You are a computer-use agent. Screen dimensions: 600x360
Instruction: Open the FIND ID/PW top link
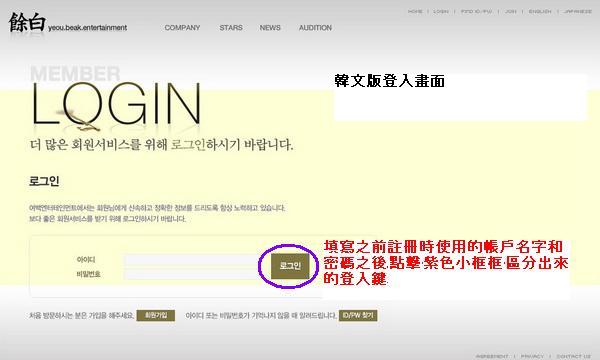[x=476, y=11]
